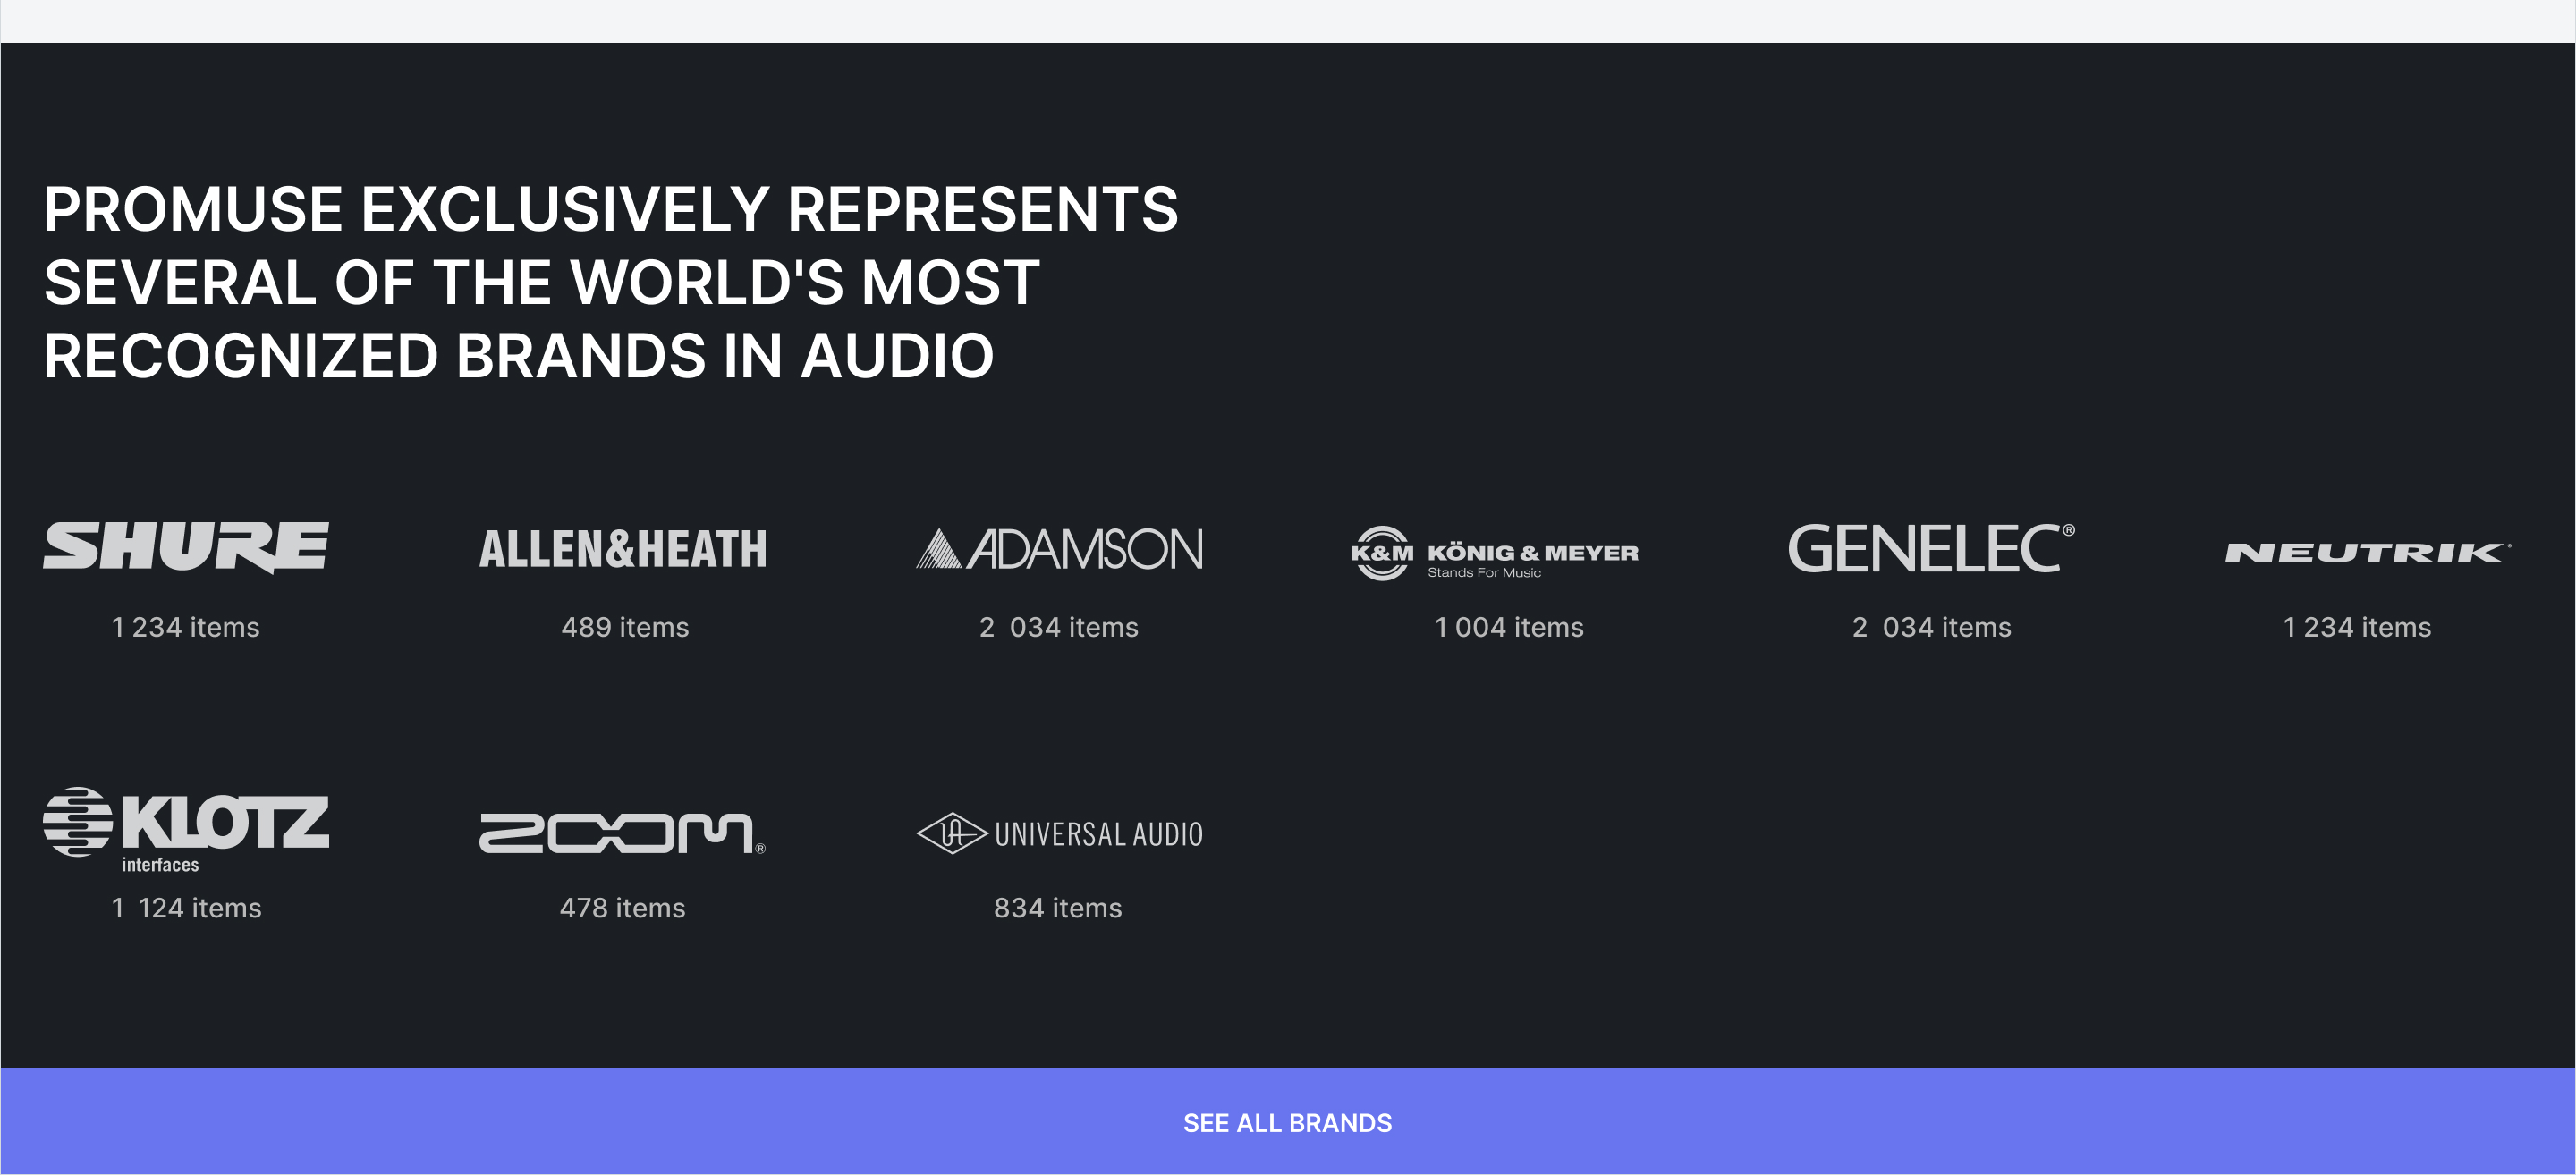This screenshot has width=2576, height=1175.
Task: Click the Shure brand logo
Action: point(186,548)
